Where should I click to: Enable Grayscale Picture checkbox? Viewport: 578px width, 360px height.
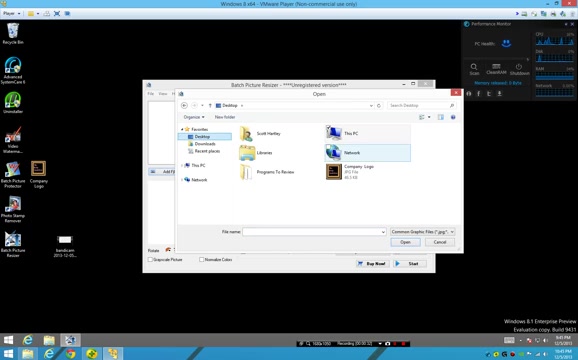(150, 259)
